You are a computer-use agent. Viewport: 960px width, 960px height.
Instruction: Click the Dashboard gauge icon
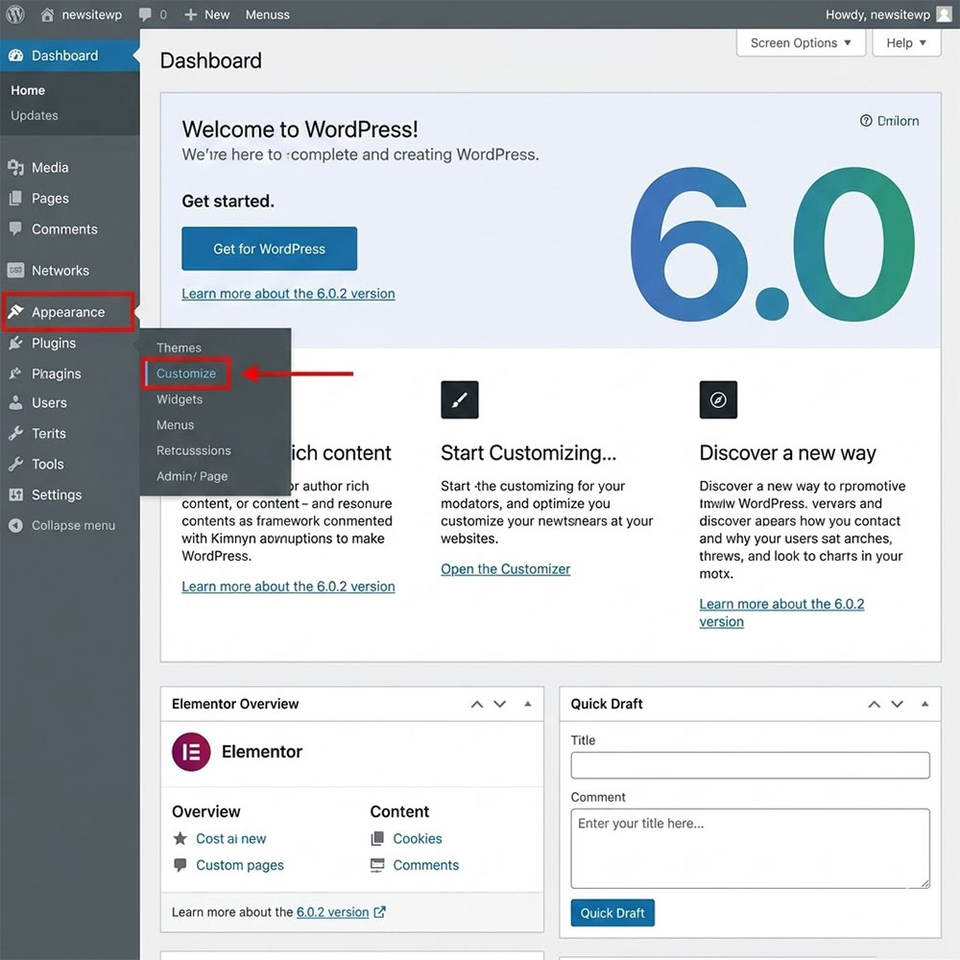pos(16,56)
